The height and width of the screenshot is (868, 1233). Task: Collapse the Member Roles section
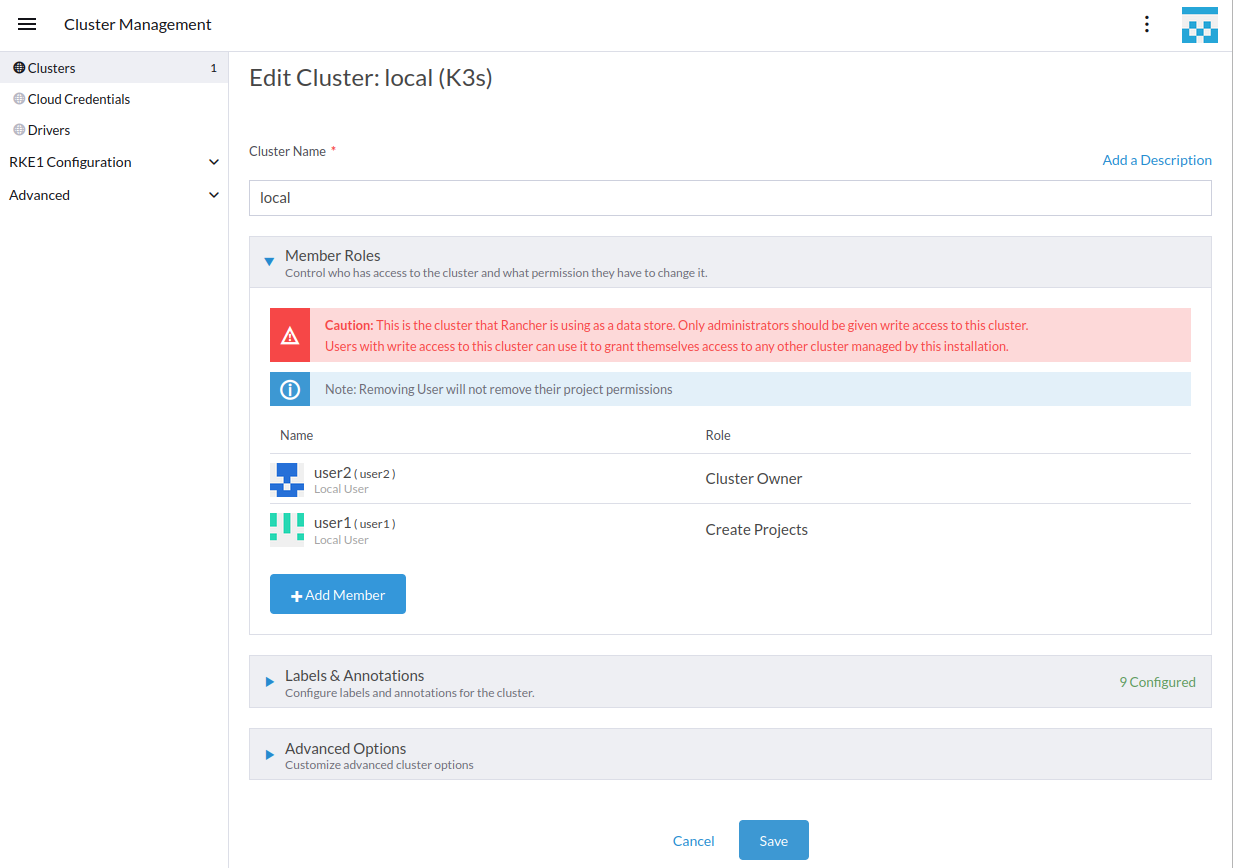[268, 260]
